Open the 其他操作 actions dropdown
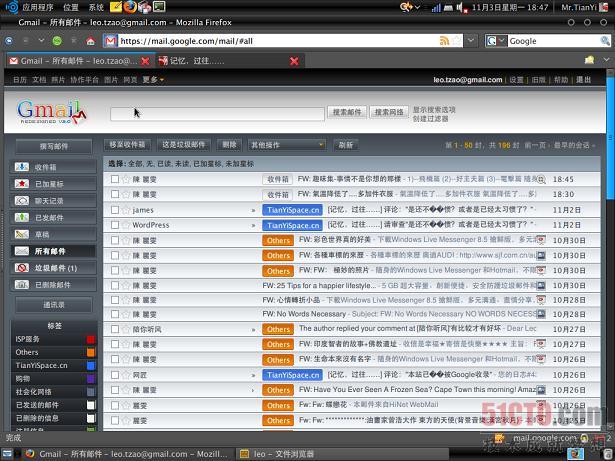 pos(287,145)
